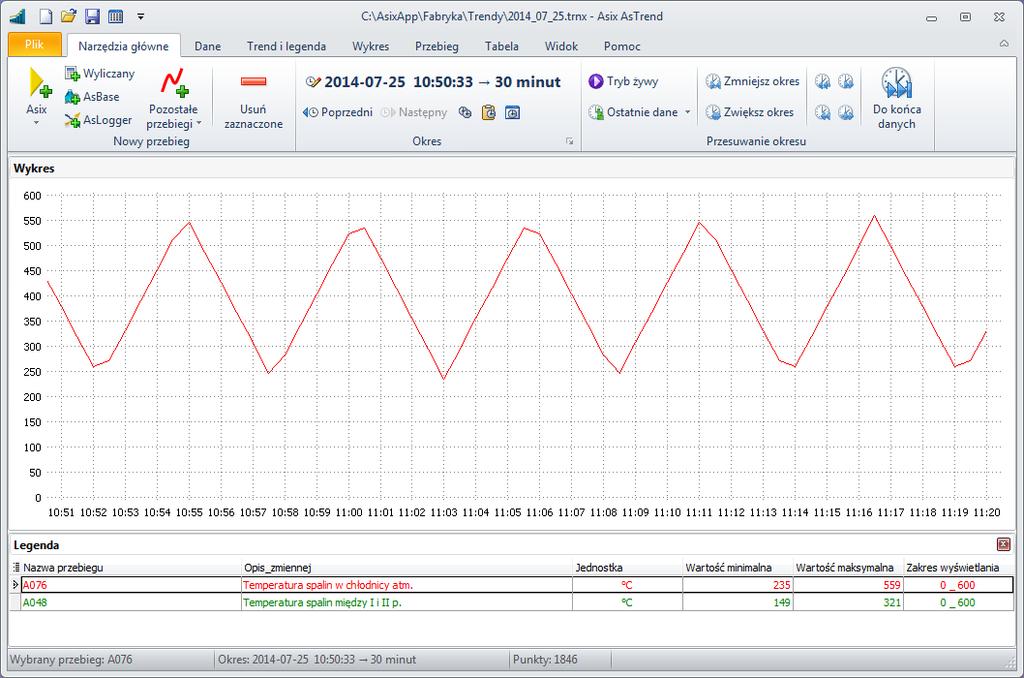This screenshot has height=678, width=1024.
Task: Click the Opis_zmiennej column header
Action: [x=407, y=568]
